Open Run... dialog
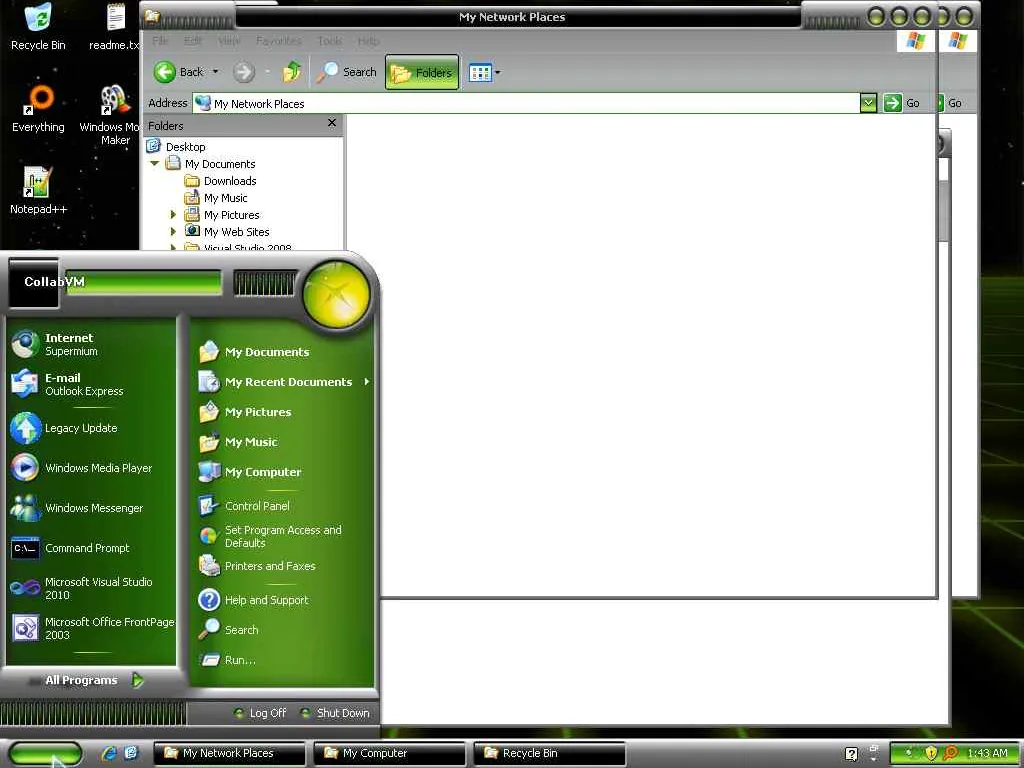Image resolution: width=1024 pixels, height=768 pixels. click(283, 660)
